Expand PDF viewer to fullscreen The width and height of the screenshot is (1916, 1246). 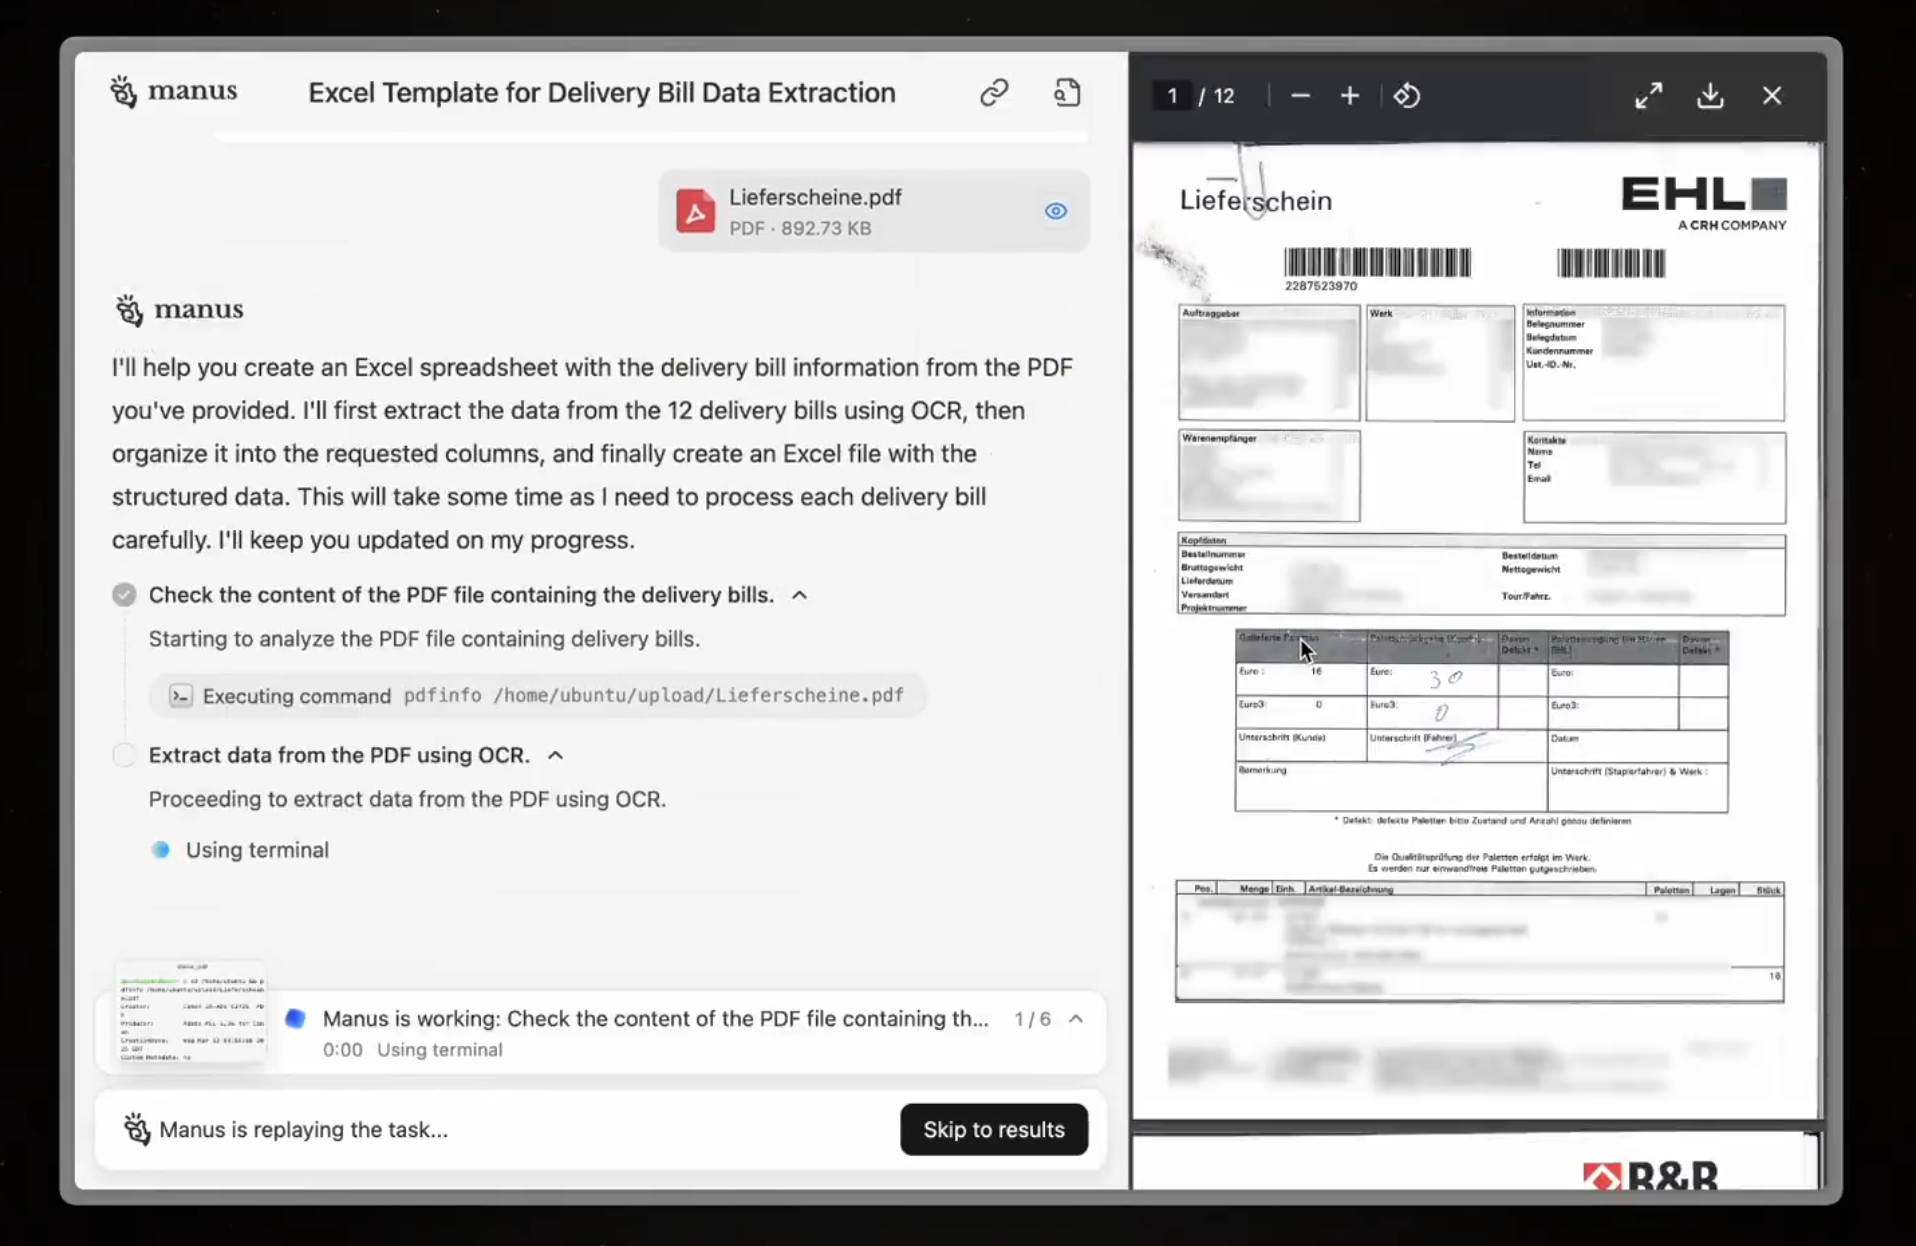point(1648,96)
